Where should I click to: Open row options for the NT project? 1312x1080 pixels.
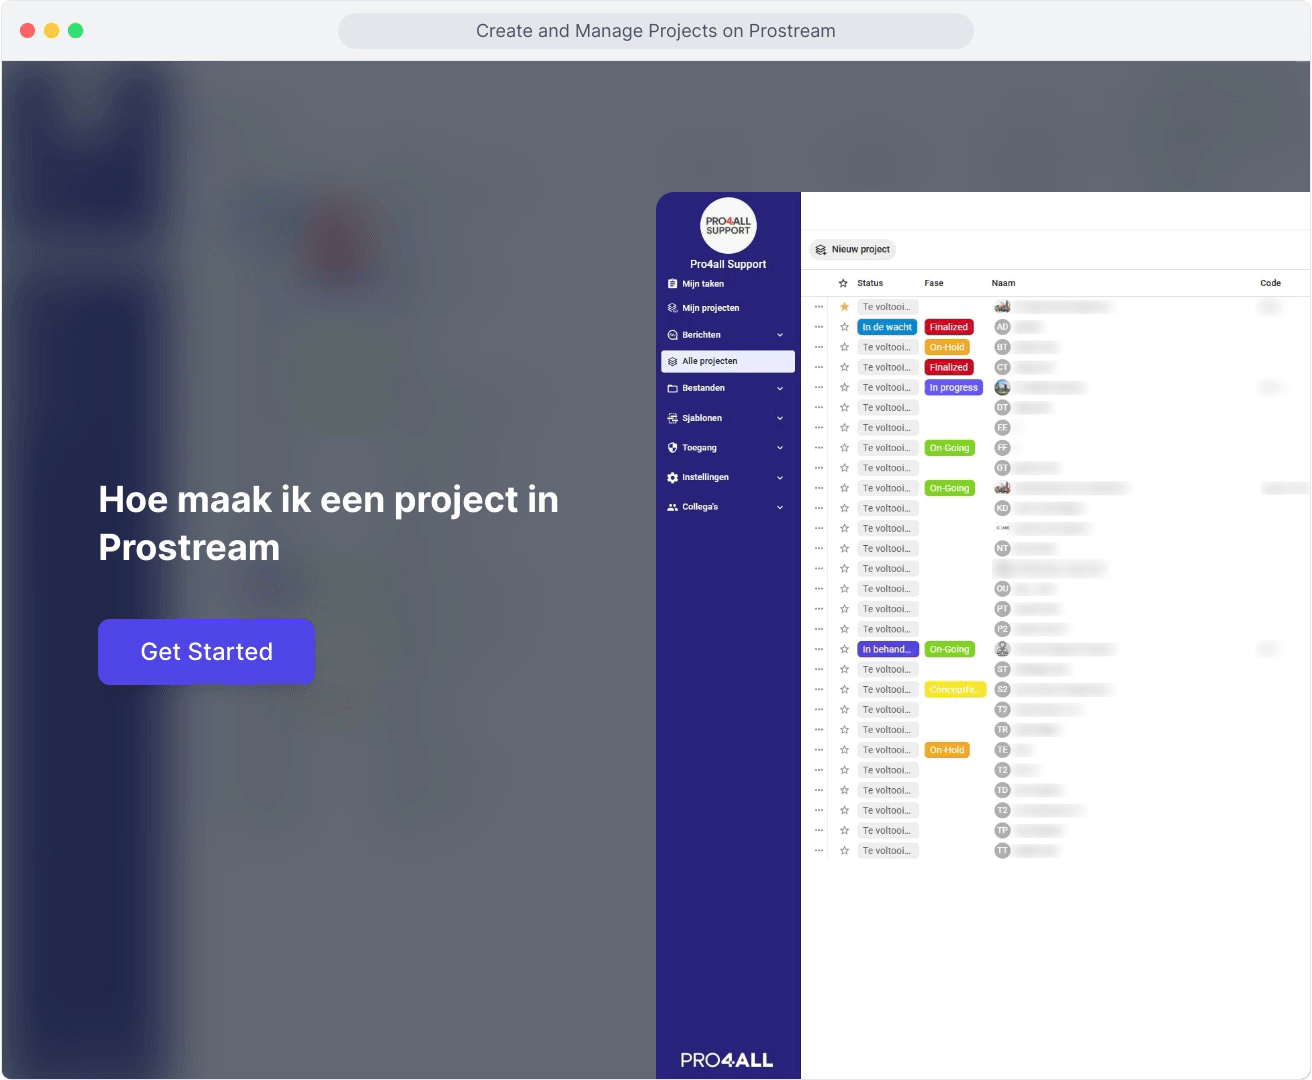pyautogui.click(x=819, y=549)
